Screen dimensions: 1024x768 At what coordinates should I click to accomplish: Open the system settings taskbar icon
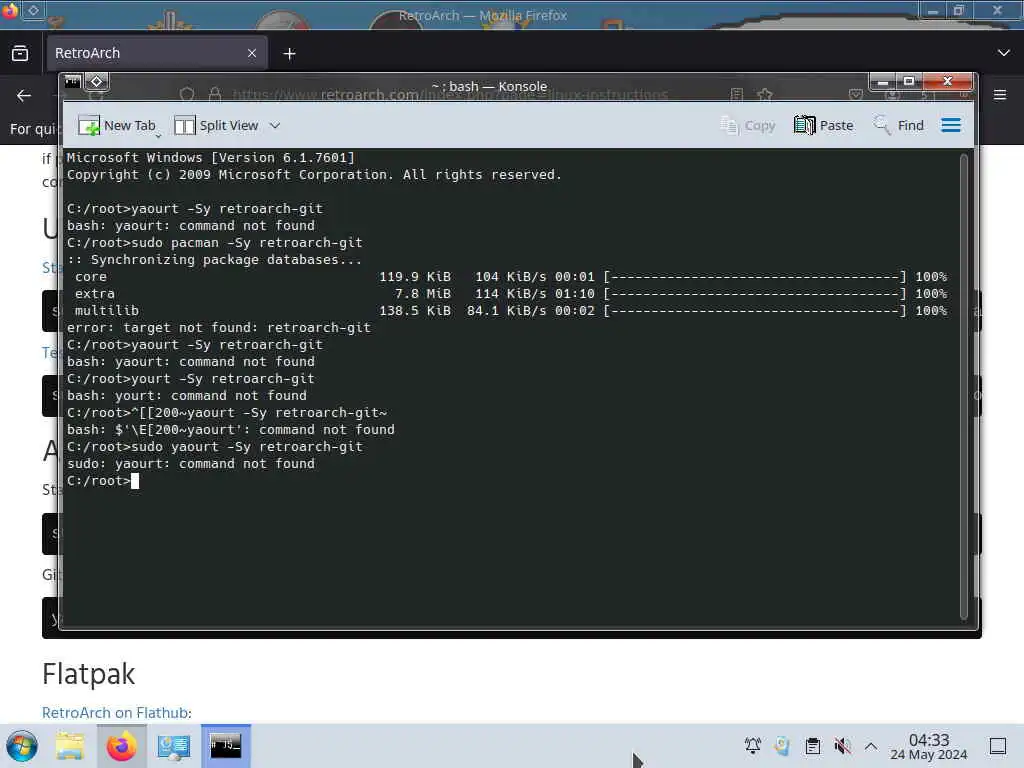tap(174, 746)
